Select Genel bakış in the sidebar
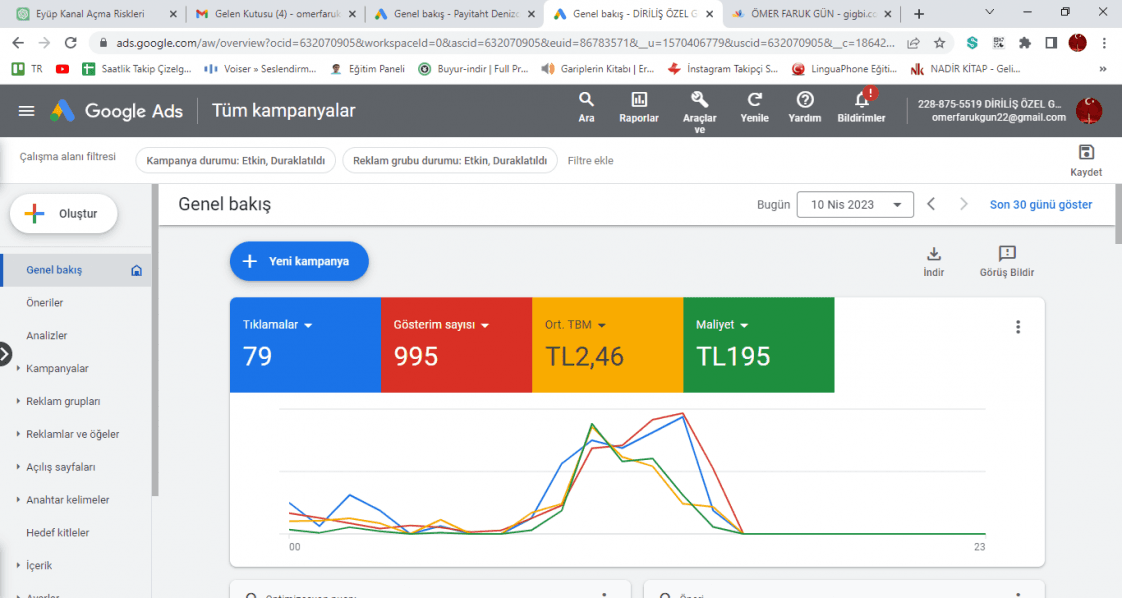Image resolution: width=1122 pixels, height=598 pixels. pyautogui.click(x=76, y=270)
